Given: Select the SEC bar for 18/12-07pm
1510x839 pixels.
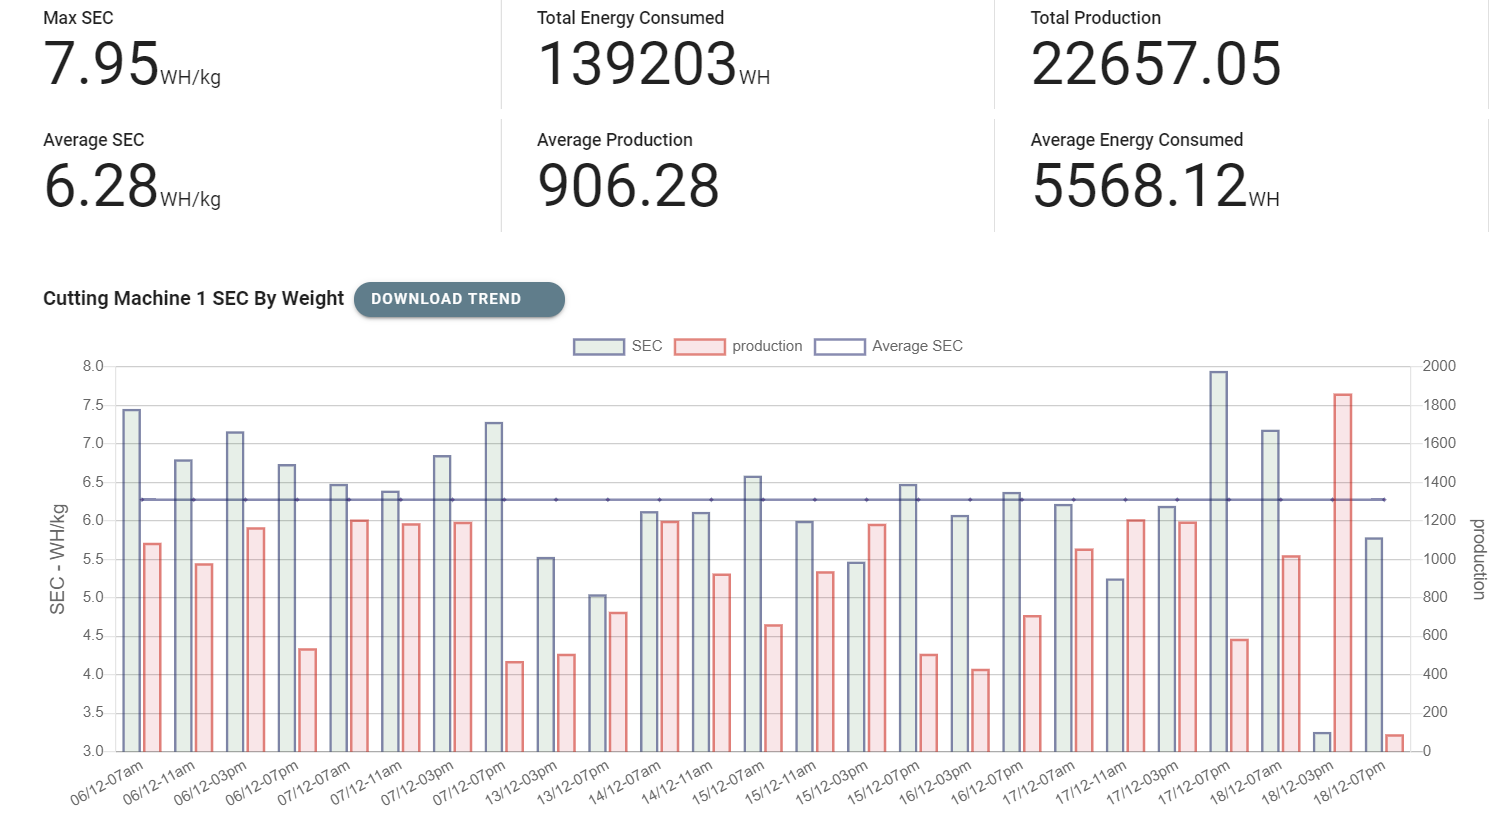Looking at the screenshot, I should coord(1374,645).
